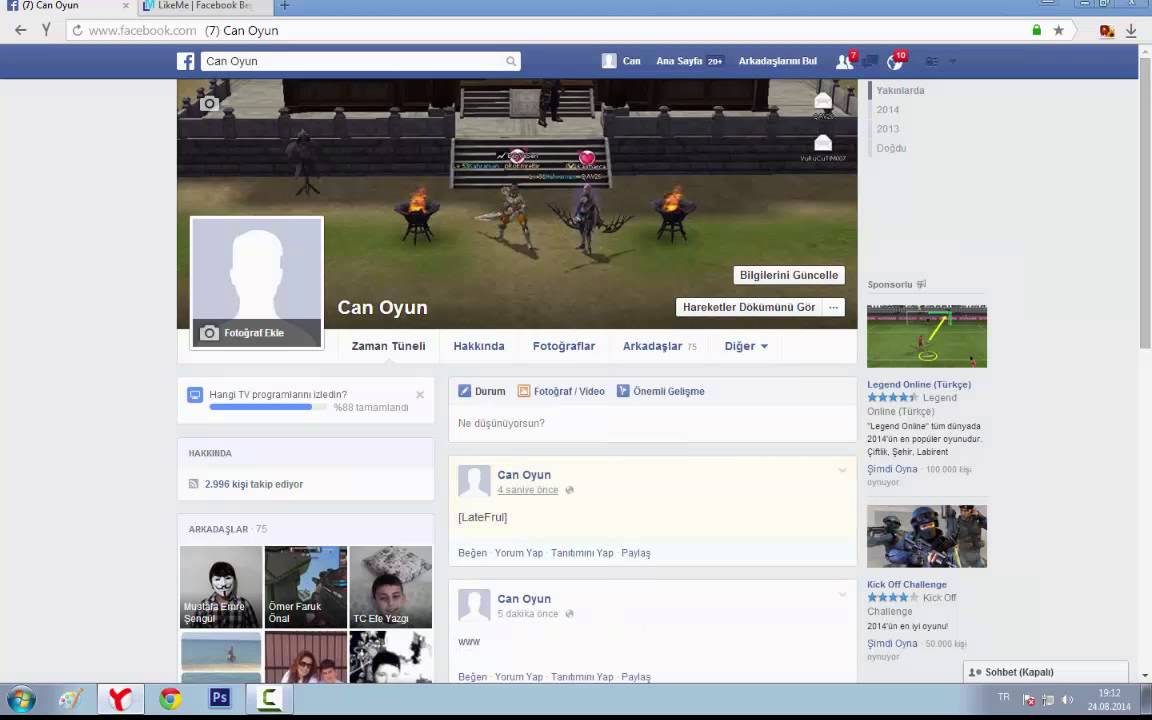The width and height of the screenshot is (1152, 720).
Task: Open the ellipsis menu beside Hareketler Dökümünü Gör
Action: click(x=833, y=307)
